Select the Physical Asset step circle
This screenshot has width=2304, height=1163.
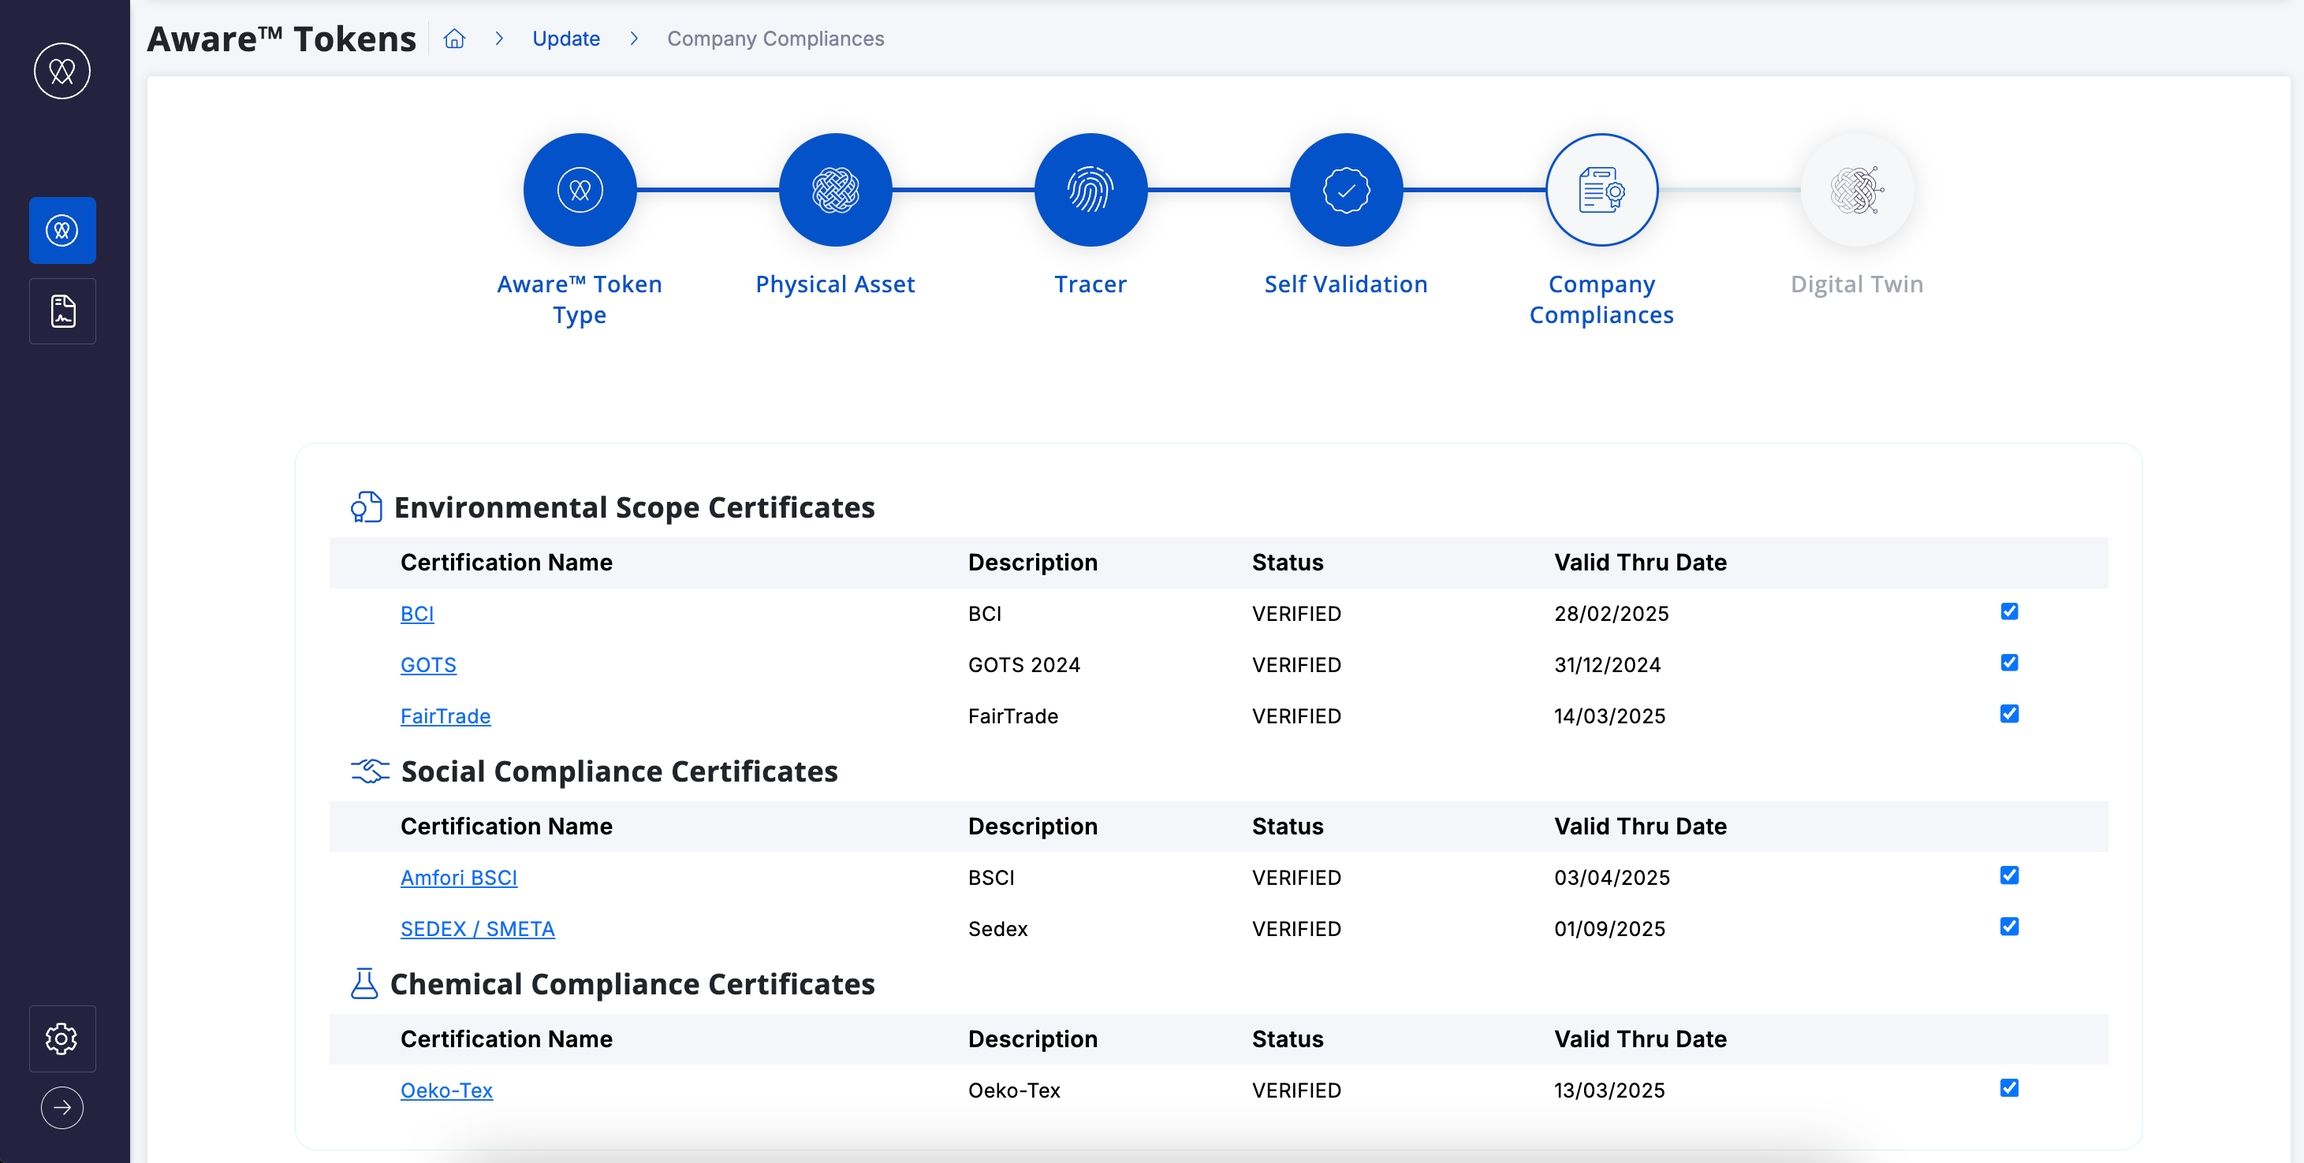[x=835, y=190]
